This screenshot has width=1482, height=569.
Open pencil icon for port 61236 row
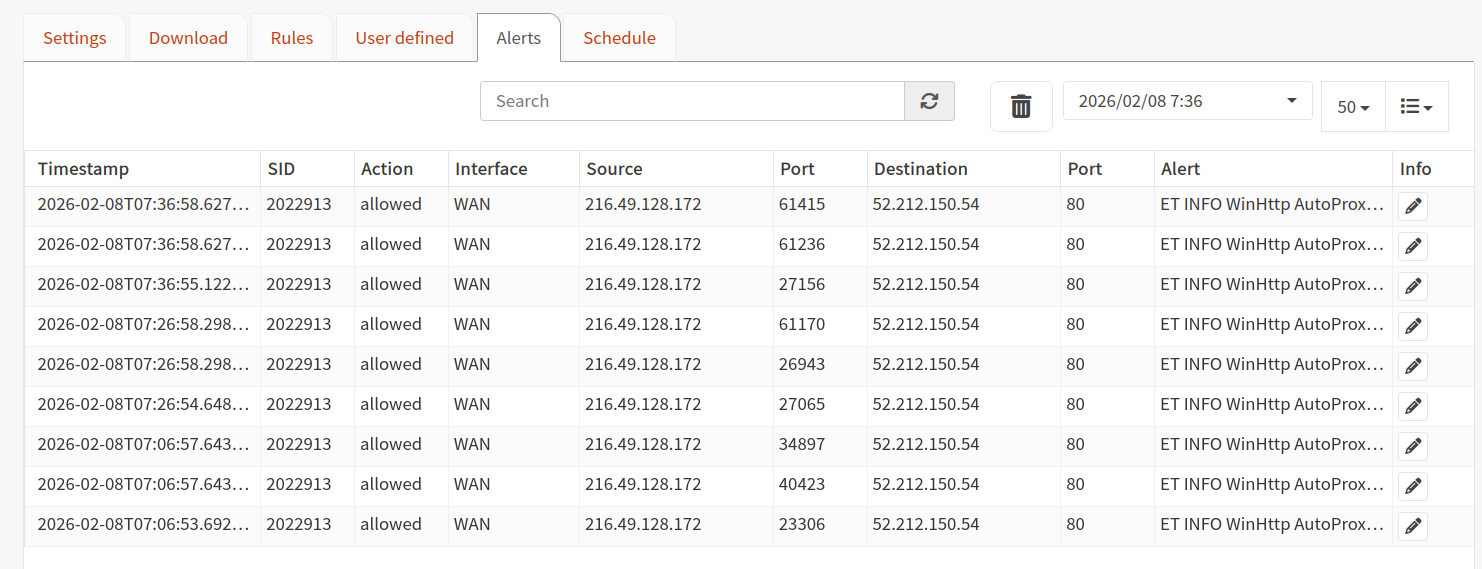click(x=1412, y=246)
